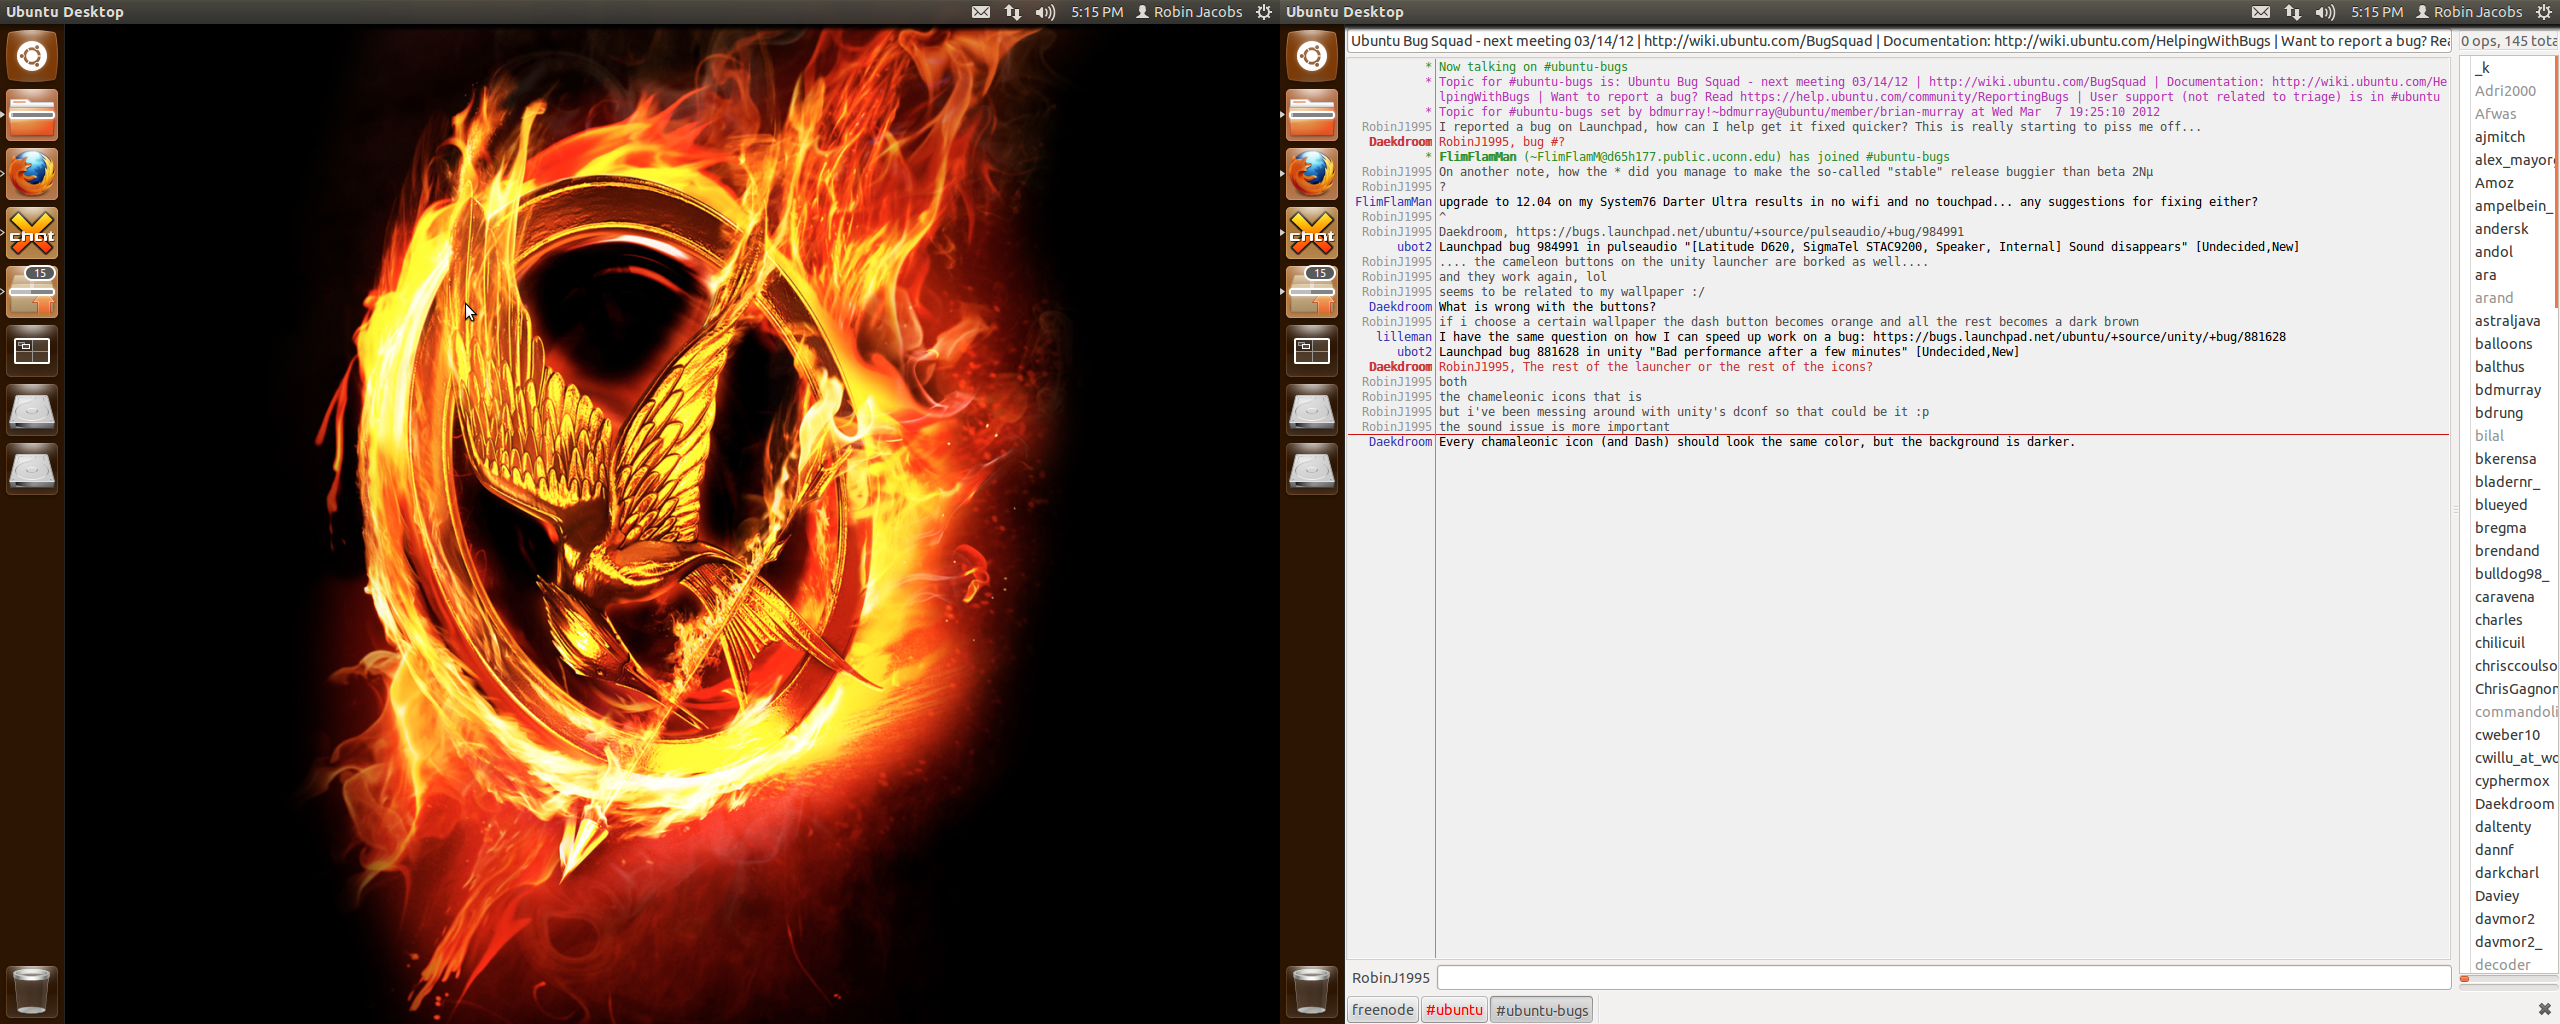Switch to the #ubuntu channel tab
The image size is (2560, 1024).
(x=1454, y=1010)
